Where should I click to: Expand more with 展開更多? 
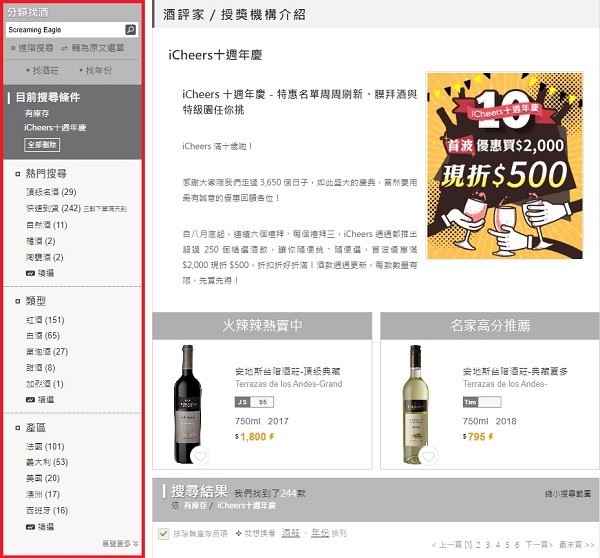pos(120,543)
